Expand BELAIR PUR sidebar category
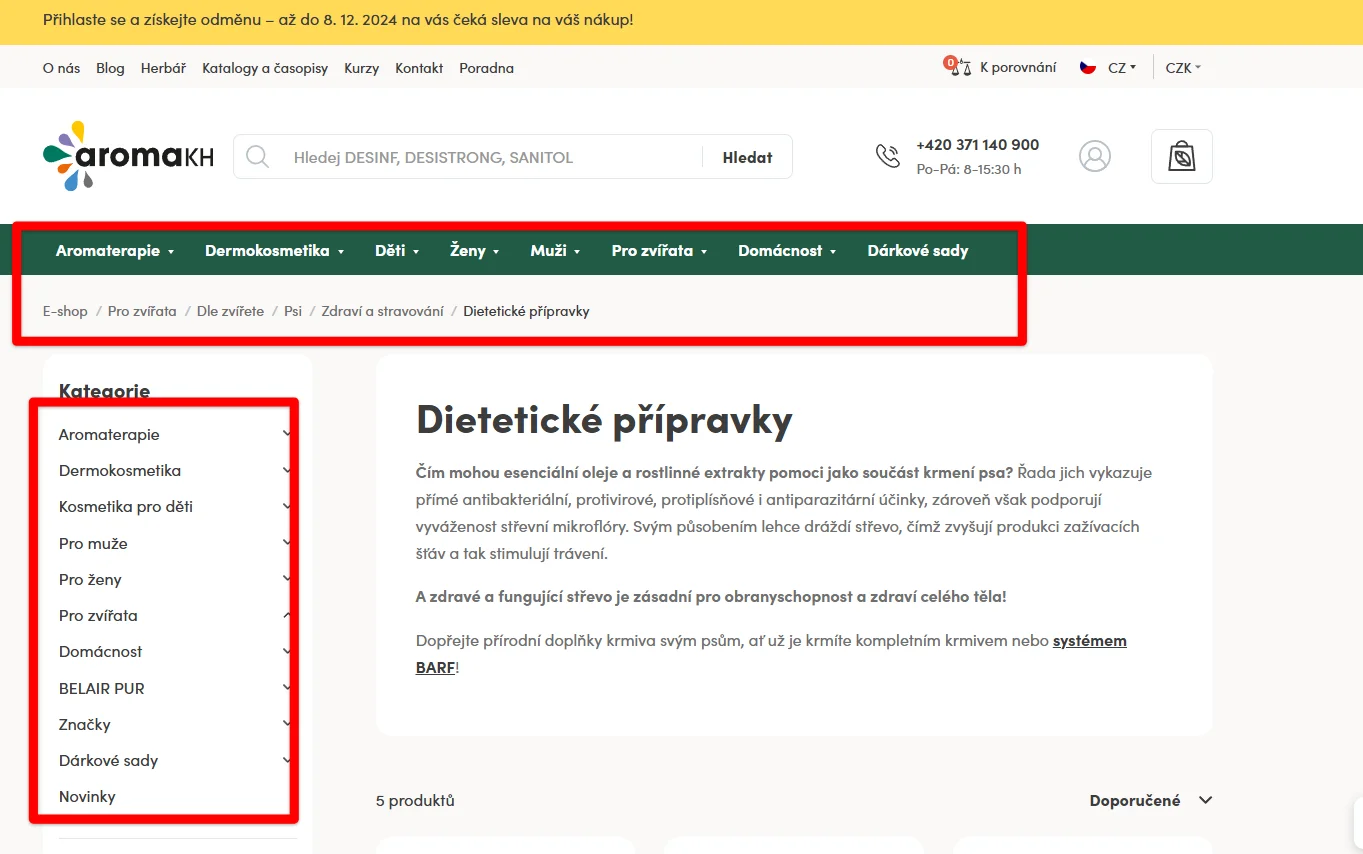Screen dimensions: 1363x854 click(287, 688)
